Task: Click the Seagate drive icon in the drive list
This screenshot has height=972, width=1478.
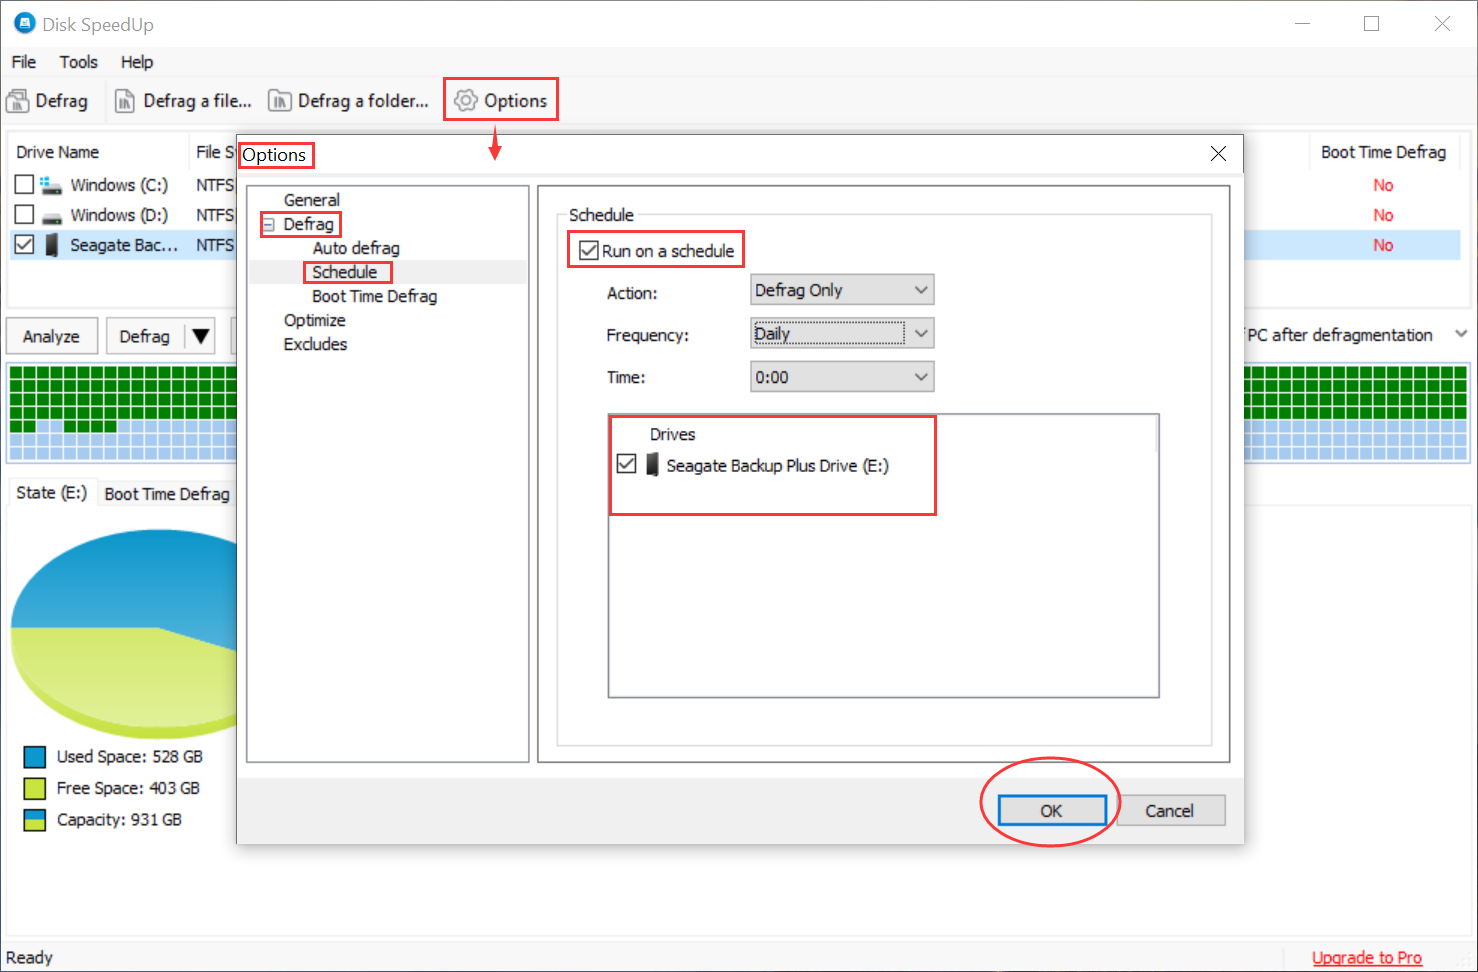Action: [x=49, y=244]
